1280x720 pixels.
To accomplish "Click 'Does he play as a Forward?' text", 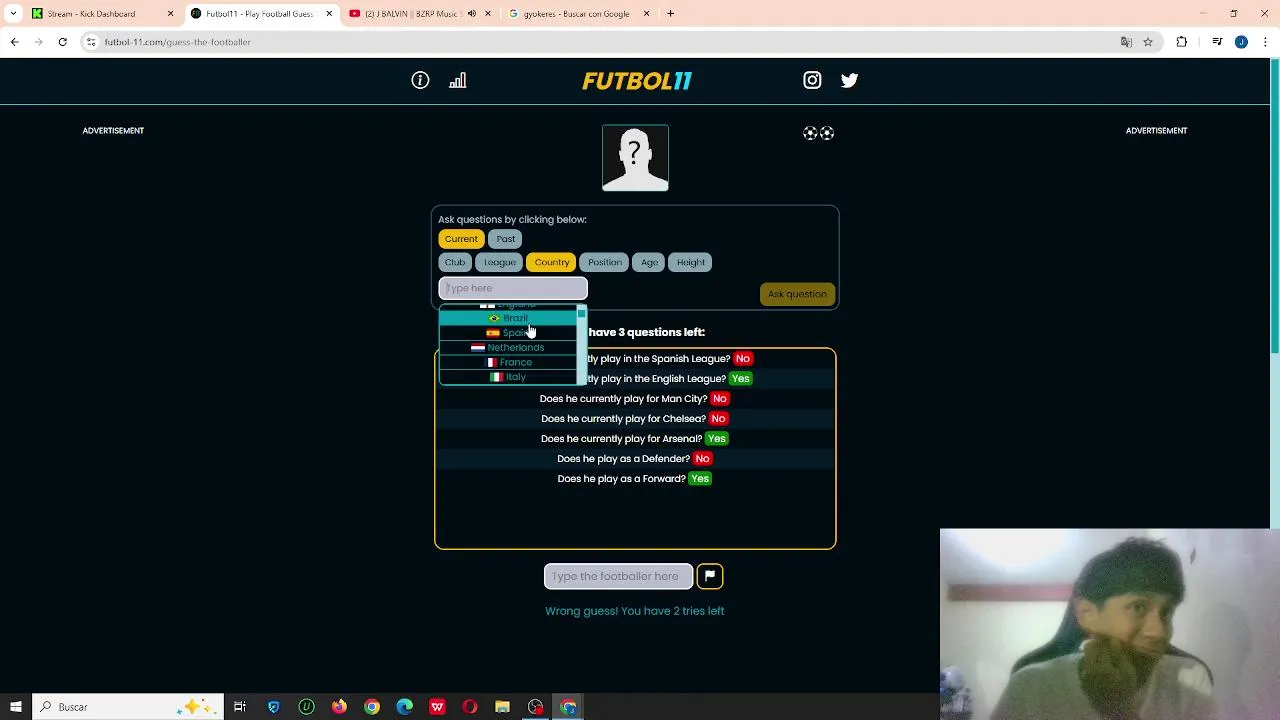I will [621, 479].
